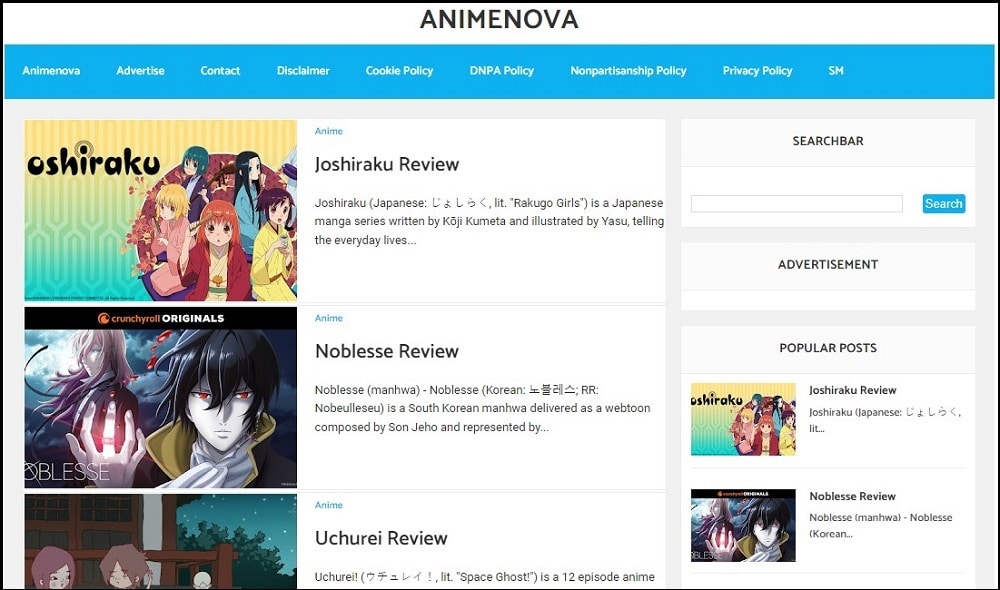Viewport: 1000px width, 590px height.
Task: Select Anime category above Noblesse Review
Action: point(328,318)
